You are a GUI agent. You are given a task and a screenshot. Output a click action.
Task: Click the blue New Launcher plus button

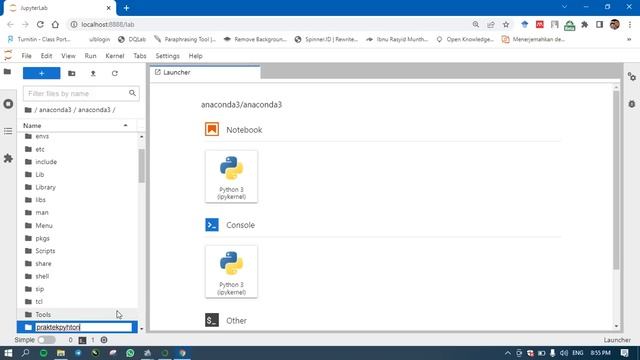coord(42,73)
